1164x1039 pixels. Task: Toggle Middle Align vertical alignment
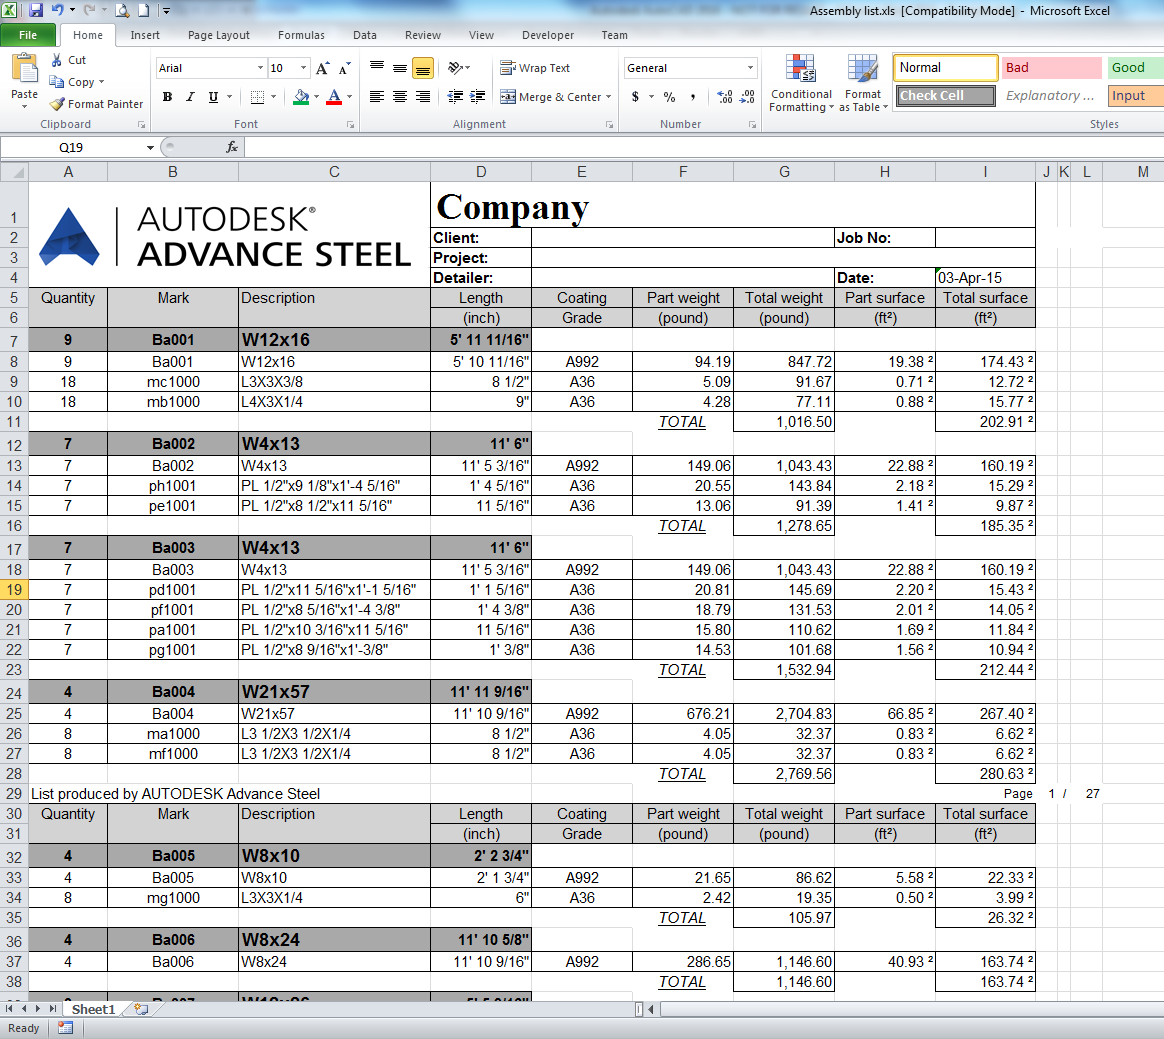[400, 68]
